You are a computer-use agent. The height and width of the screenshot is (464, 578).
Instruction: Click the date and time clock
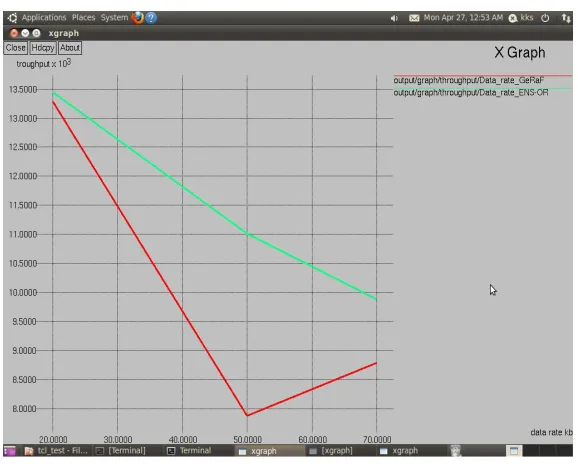(463, 17)
